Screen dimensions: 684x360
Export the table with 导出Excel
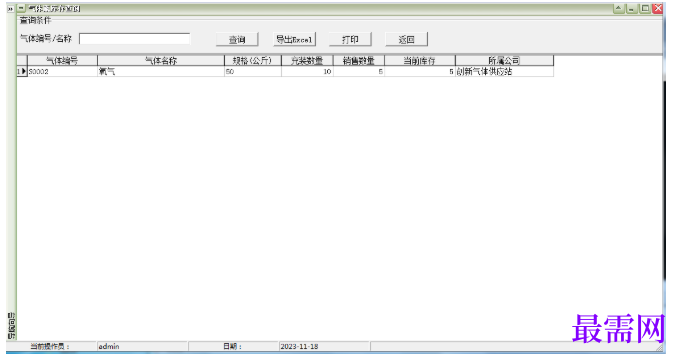point(294,39)
